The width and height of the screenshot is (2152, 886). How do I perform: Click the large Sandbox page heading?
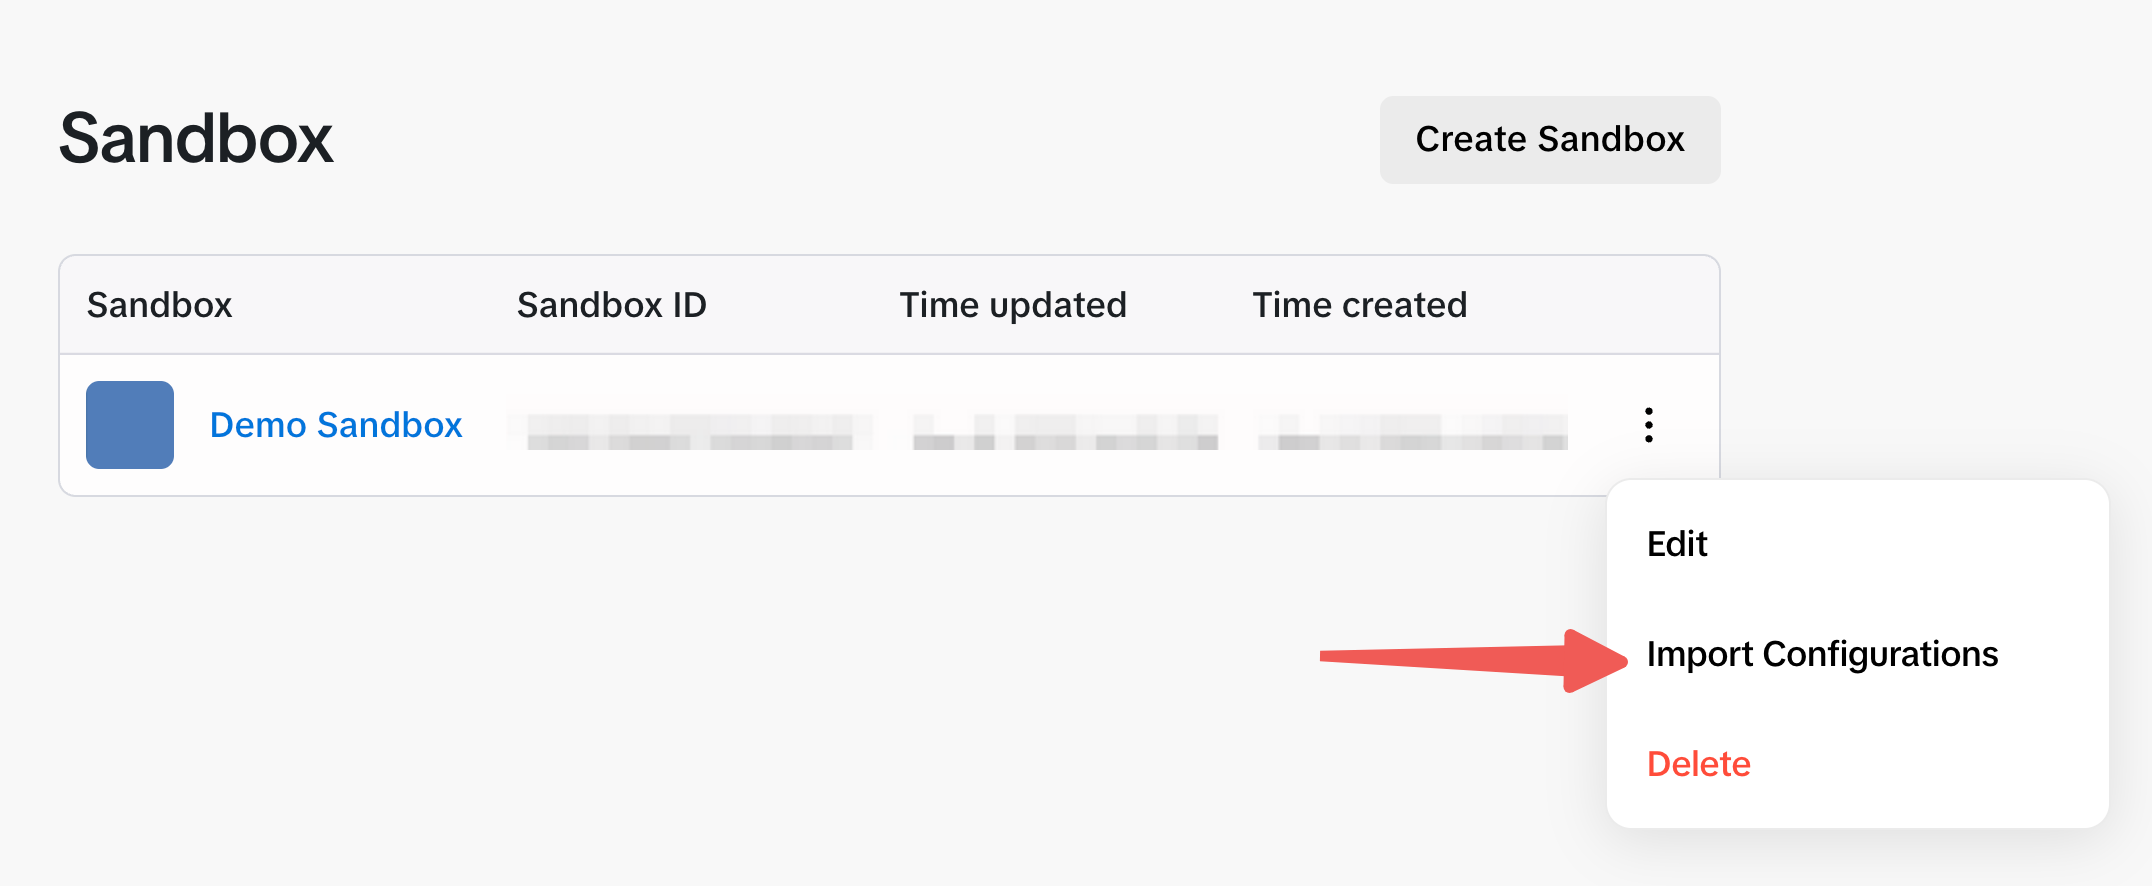[x=196, y=138]
